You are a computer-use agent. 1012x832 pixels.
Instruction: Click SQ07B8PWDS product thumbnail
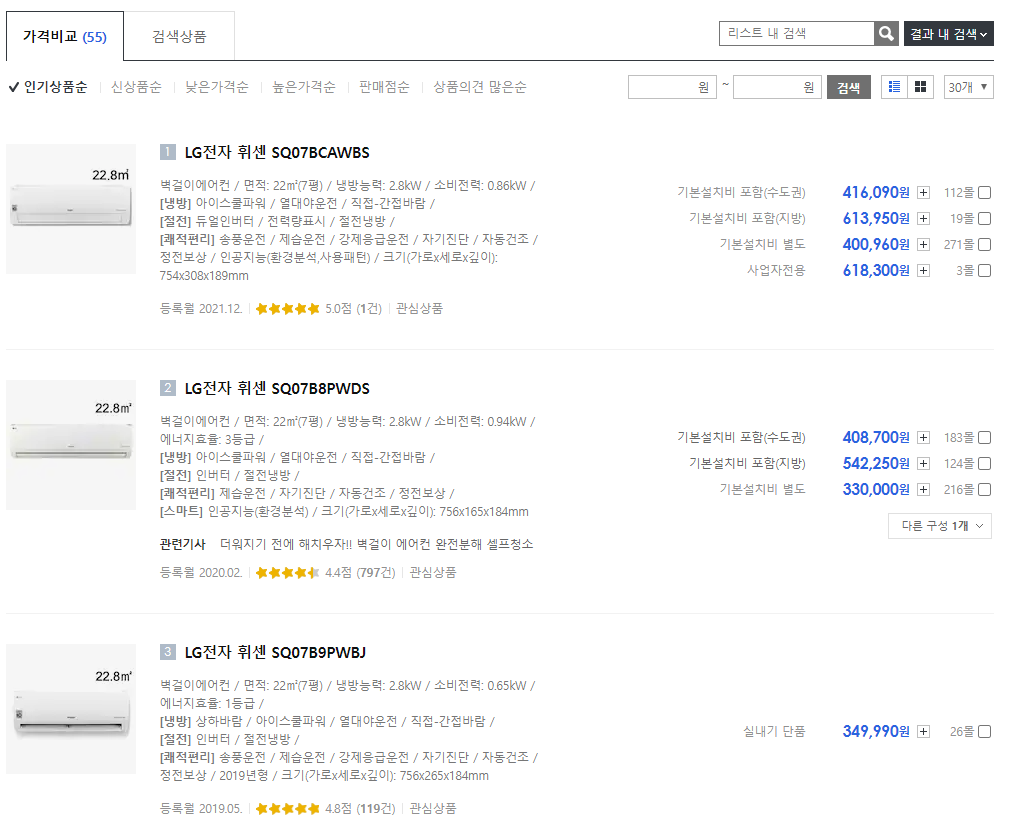click(71, 445)
